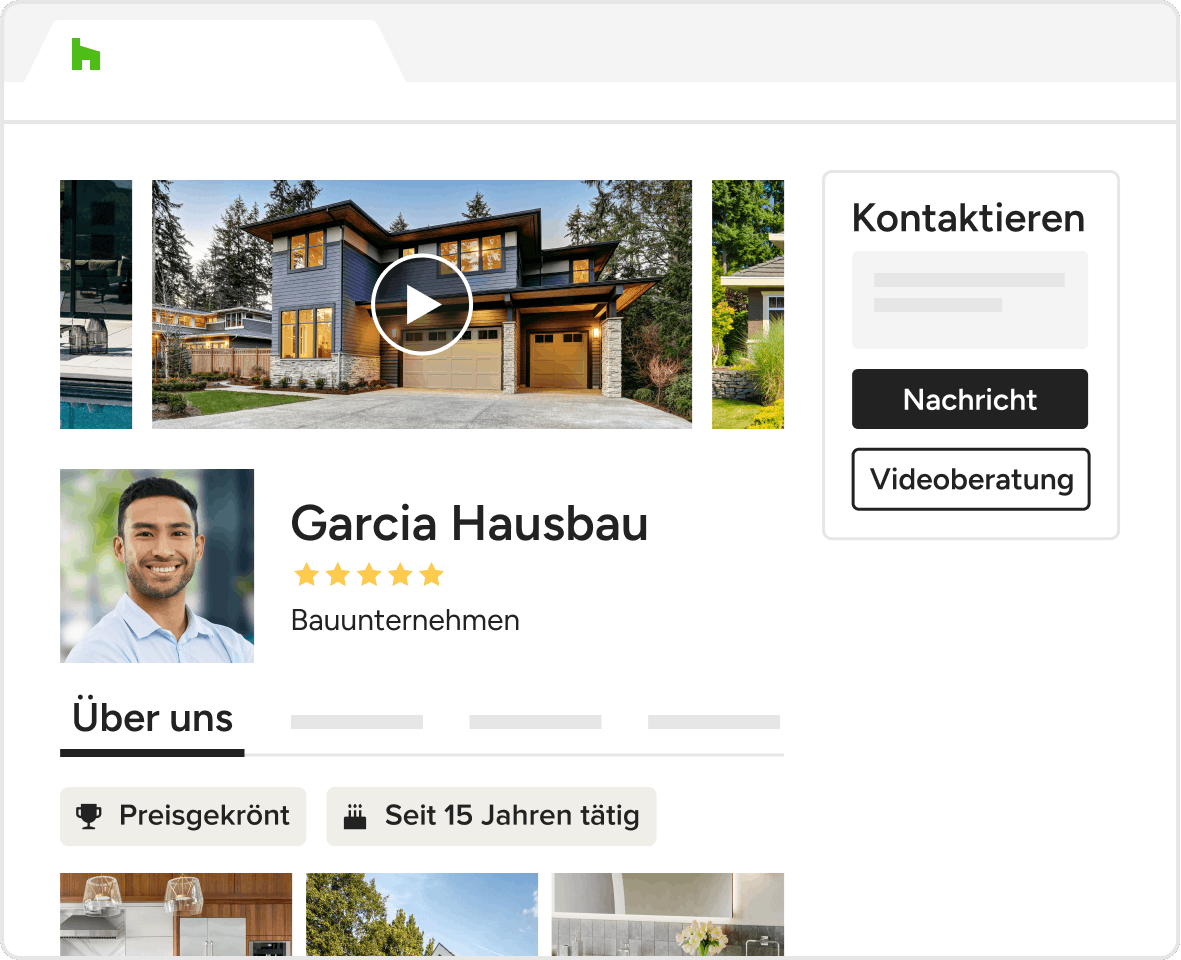Click the five-star rating
The height and width of the screenshot is (960, 1181).
(x=368, y=574)
